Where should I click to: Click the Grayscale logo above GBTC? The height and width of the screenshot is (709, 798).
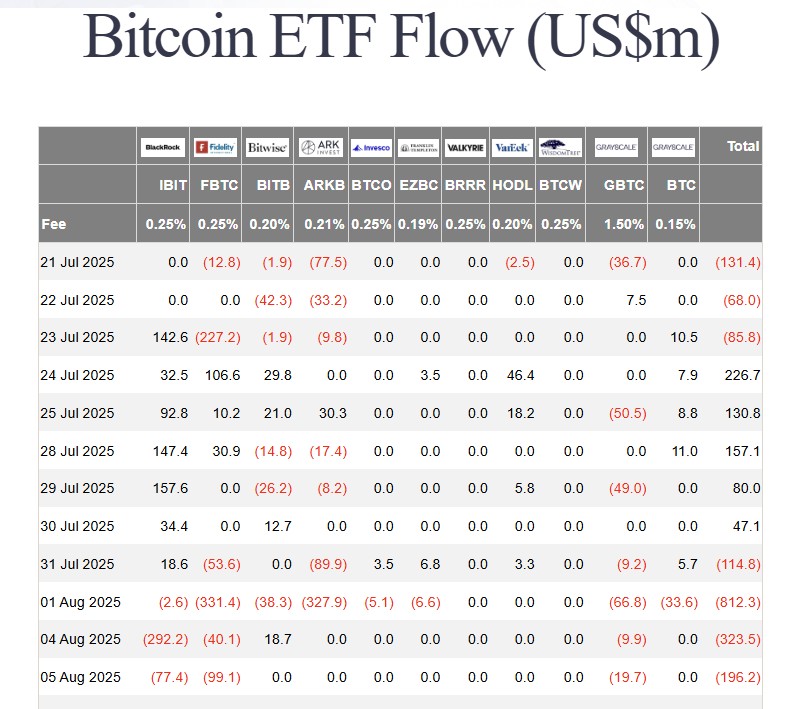616,148
